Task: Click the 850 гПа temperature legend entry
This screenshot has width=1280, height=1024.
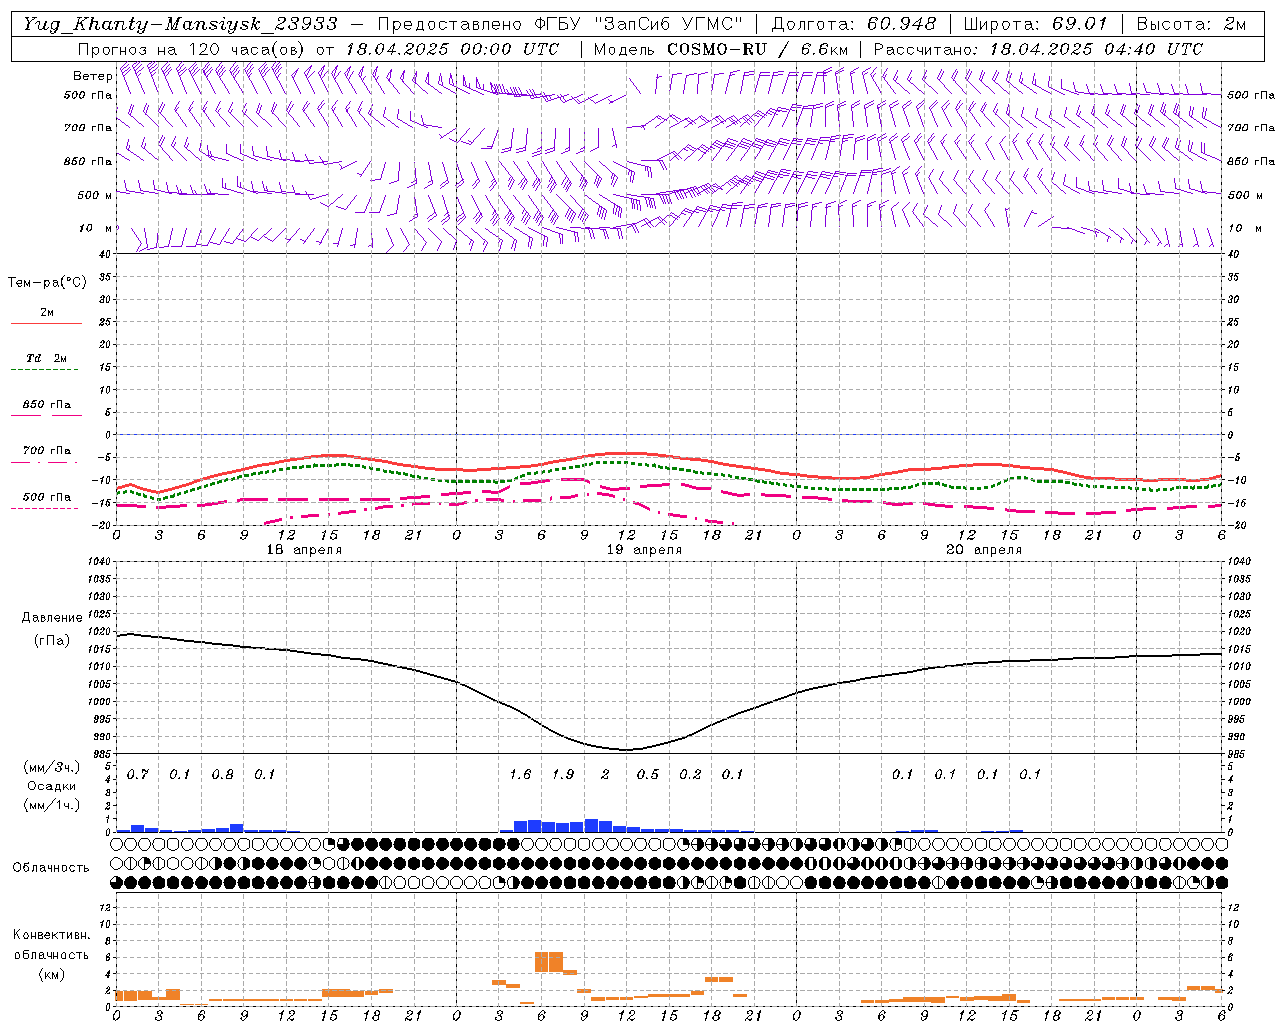Action: click(x=46, y=405)
